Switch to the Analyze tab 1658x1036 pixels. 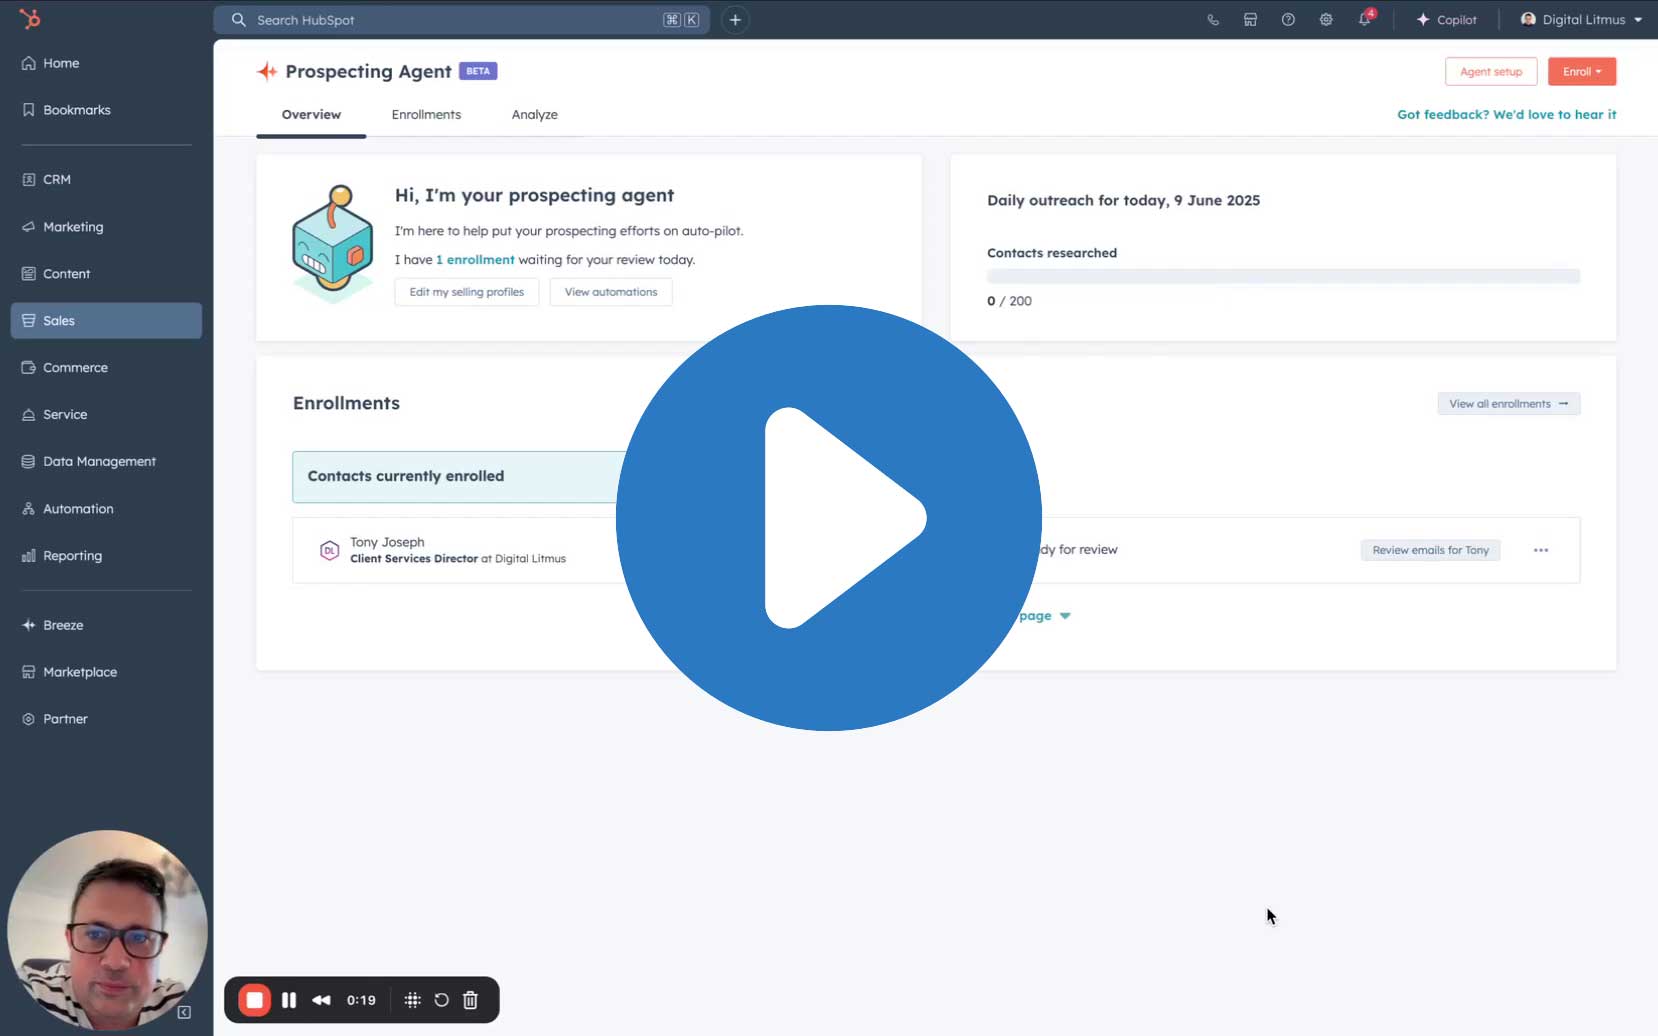tap(535, 115)
